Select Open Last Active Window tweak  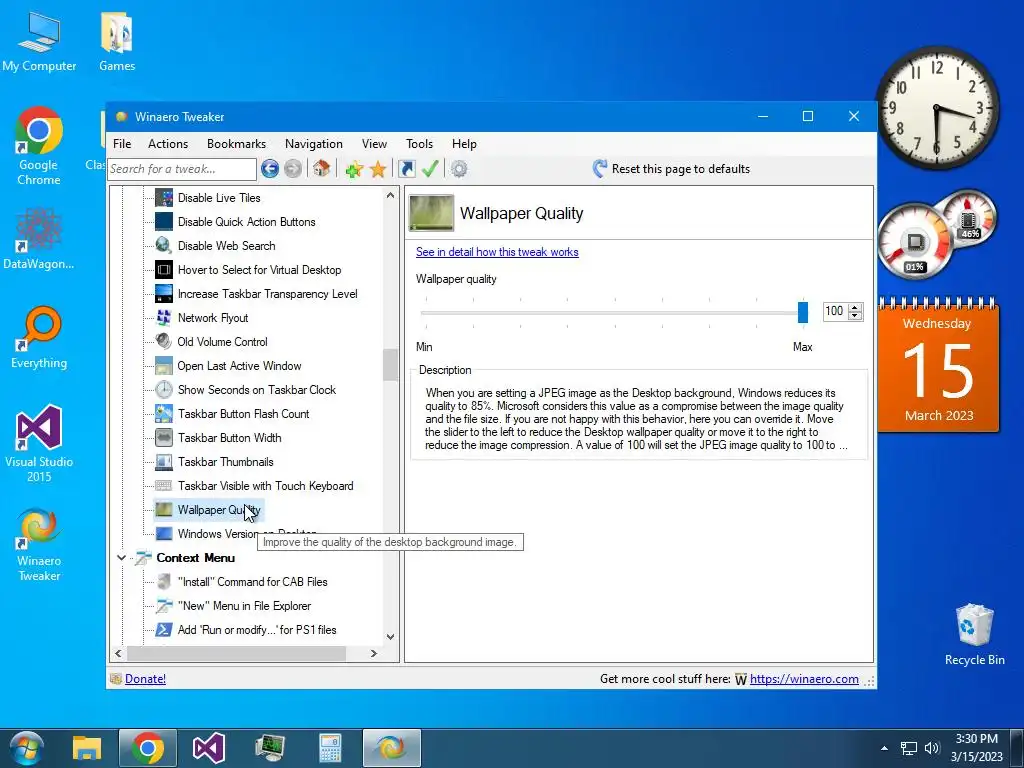(239, 366)
